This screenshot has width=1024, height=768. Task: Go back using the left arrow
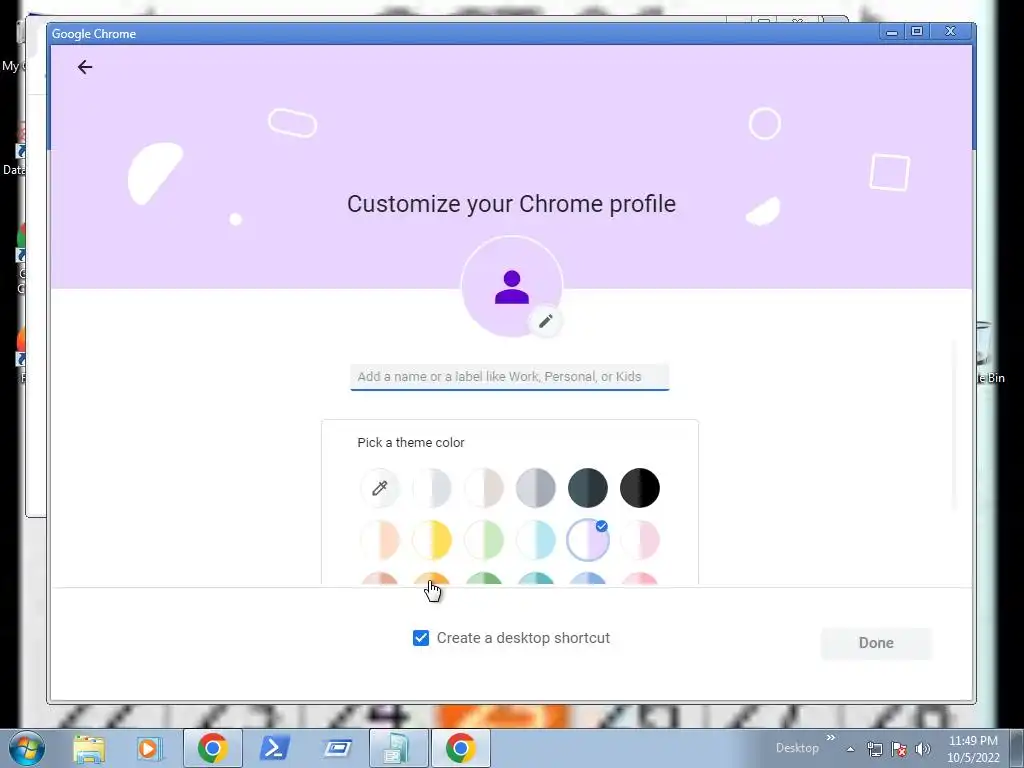click(x=85, y=67)
